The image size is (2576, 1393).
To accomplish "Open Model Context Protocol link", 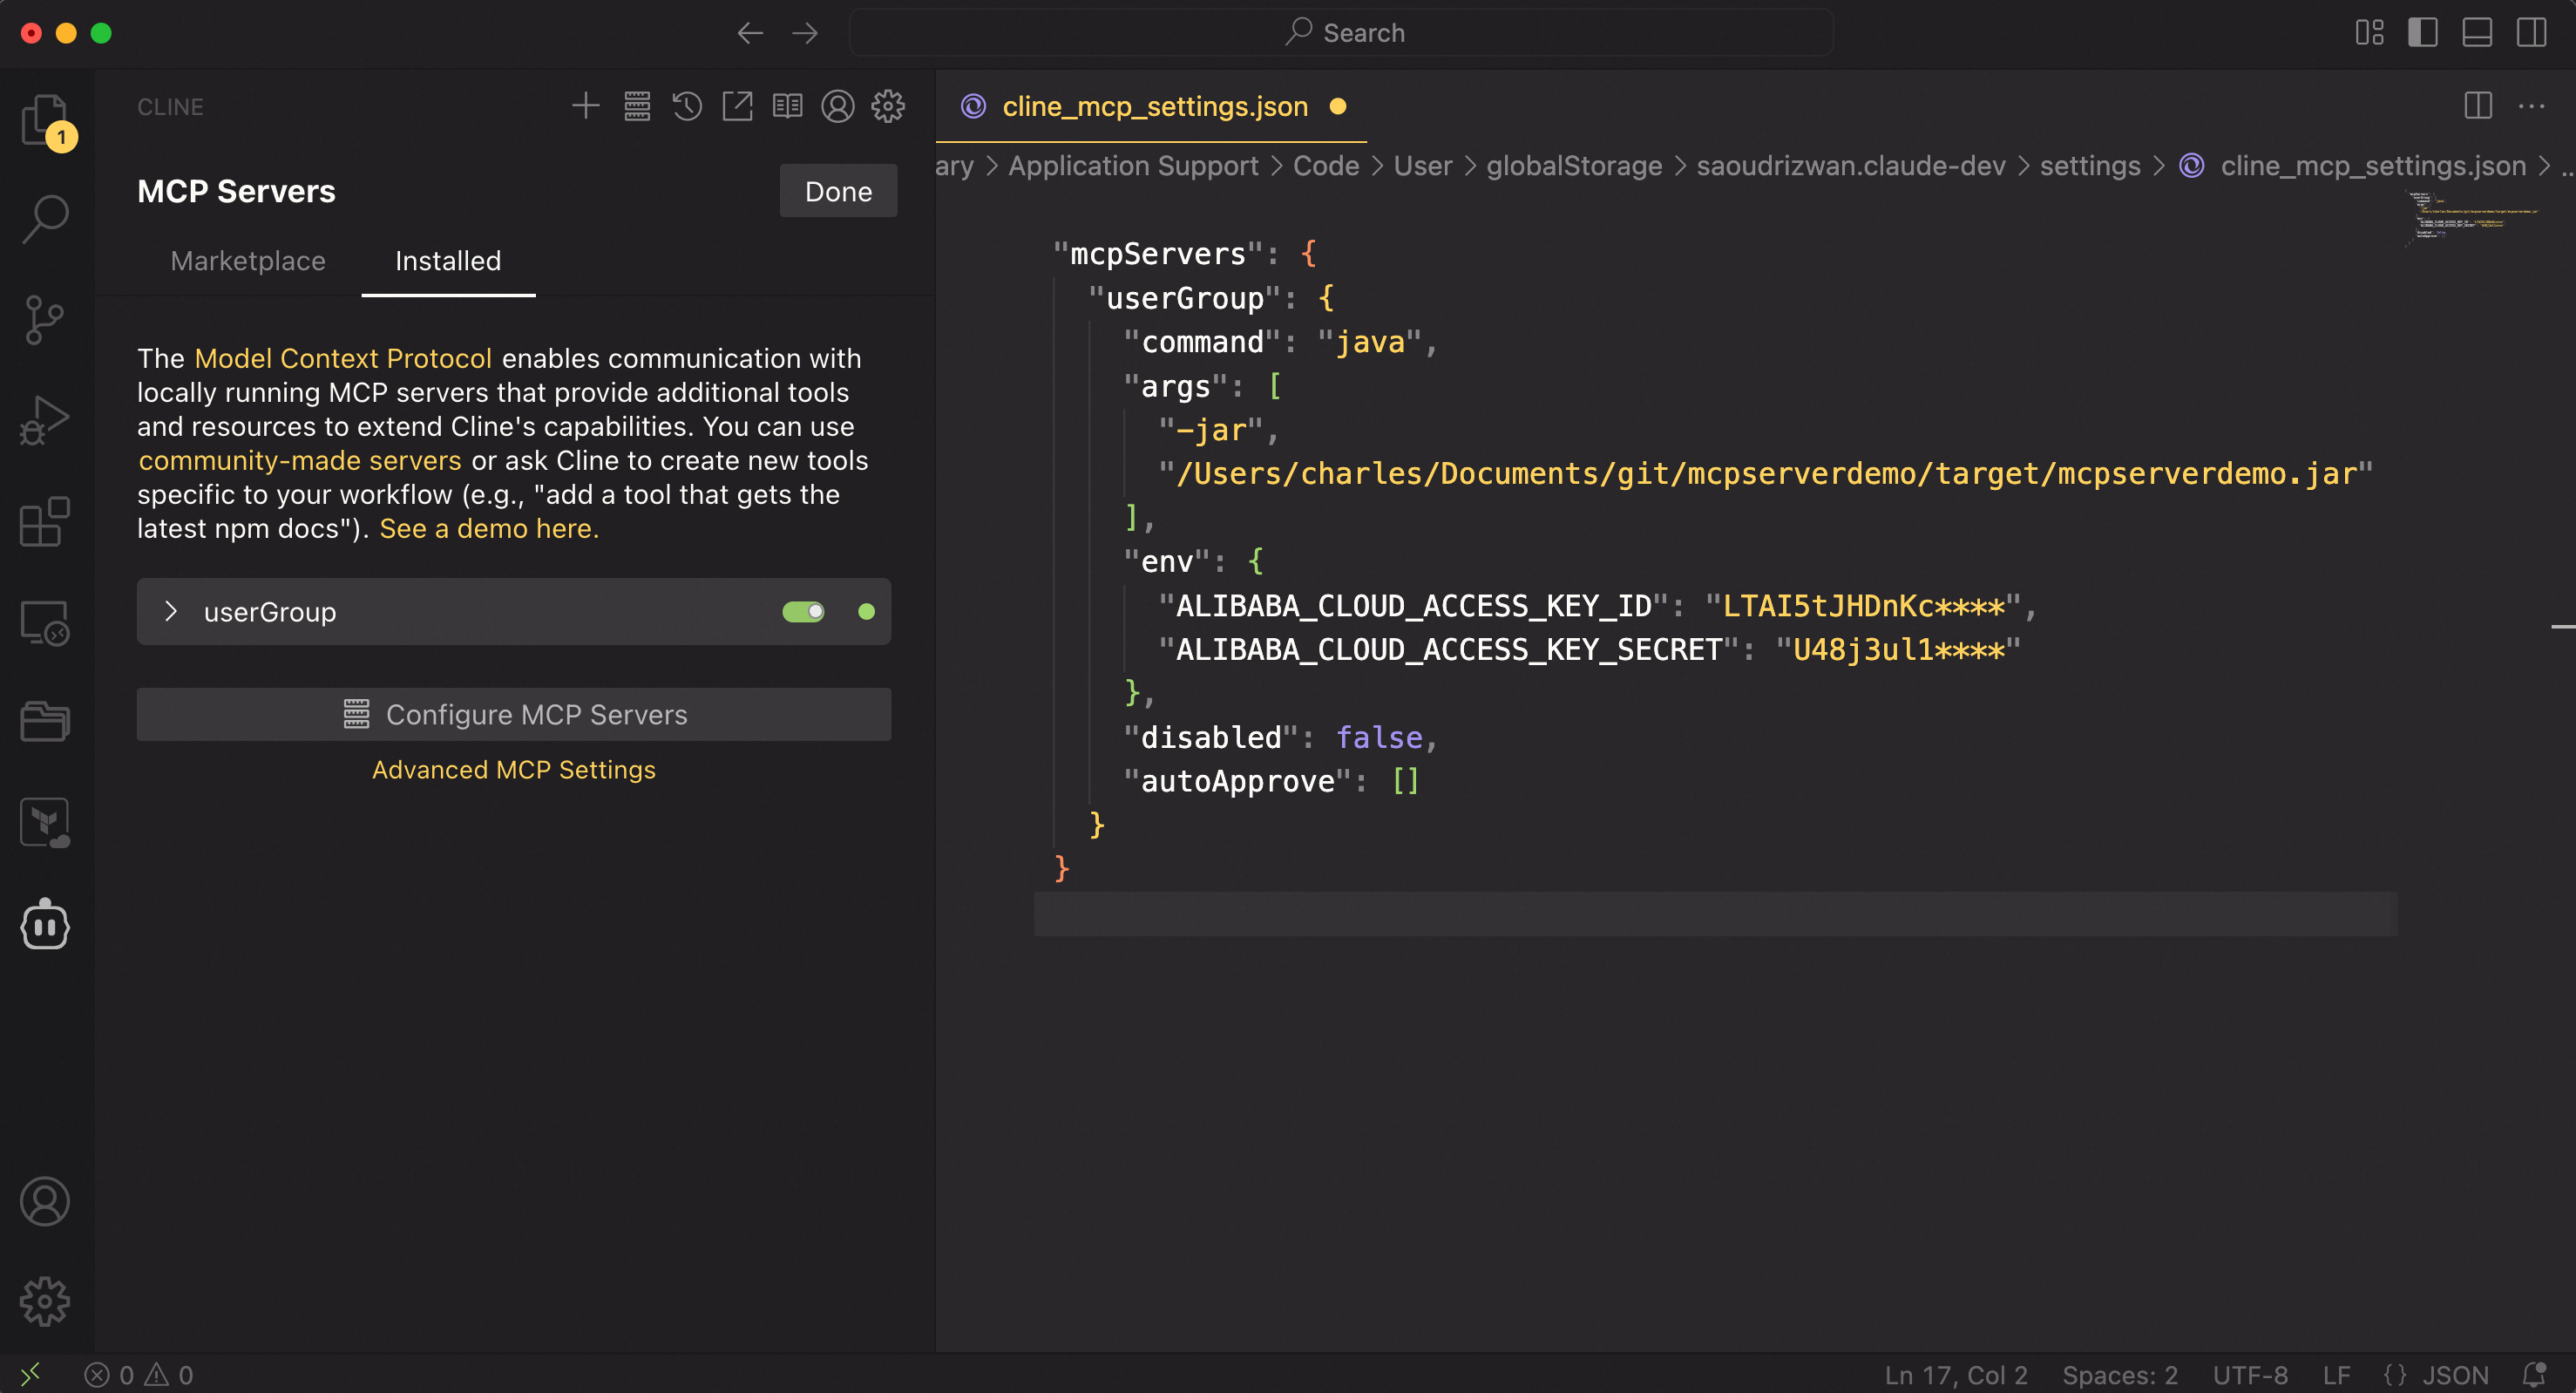I will point(343,358).
